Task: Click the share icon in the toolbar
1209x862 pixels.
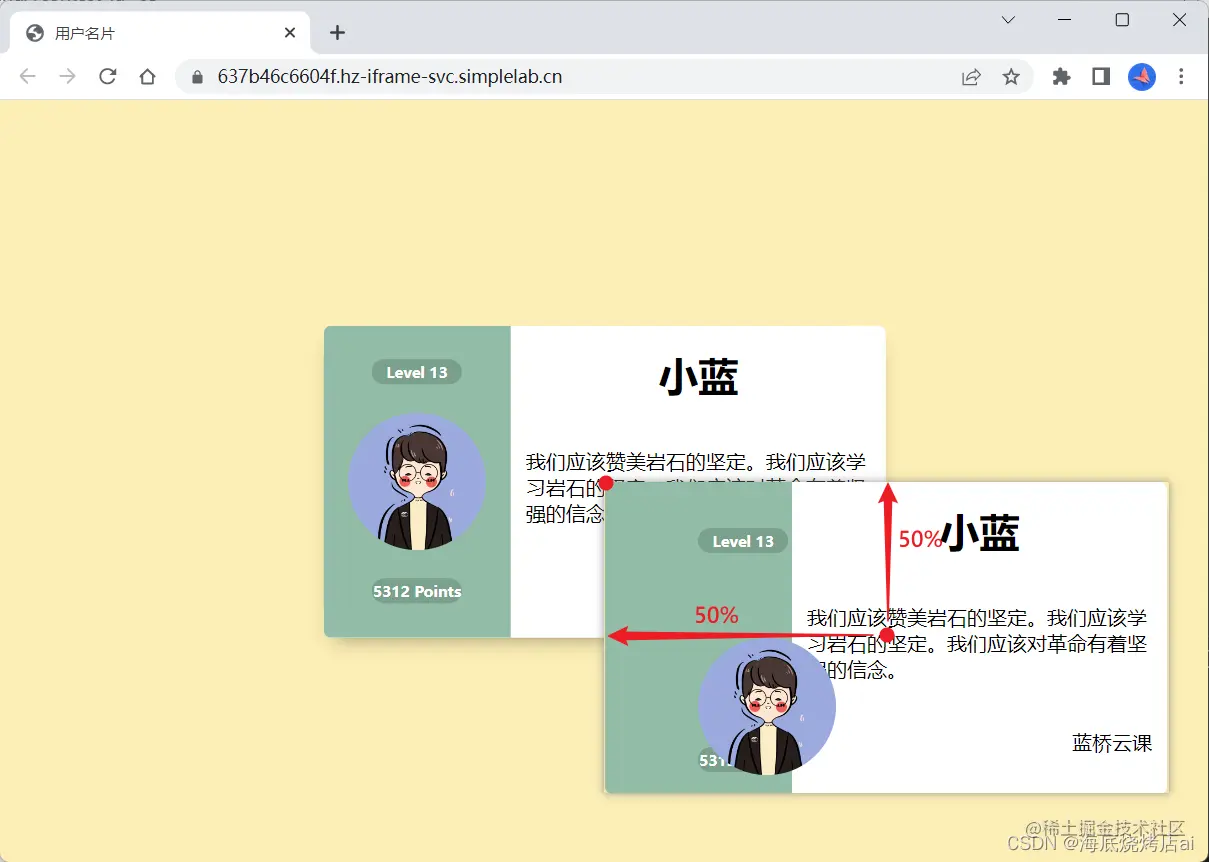Action: pos(970,76)
